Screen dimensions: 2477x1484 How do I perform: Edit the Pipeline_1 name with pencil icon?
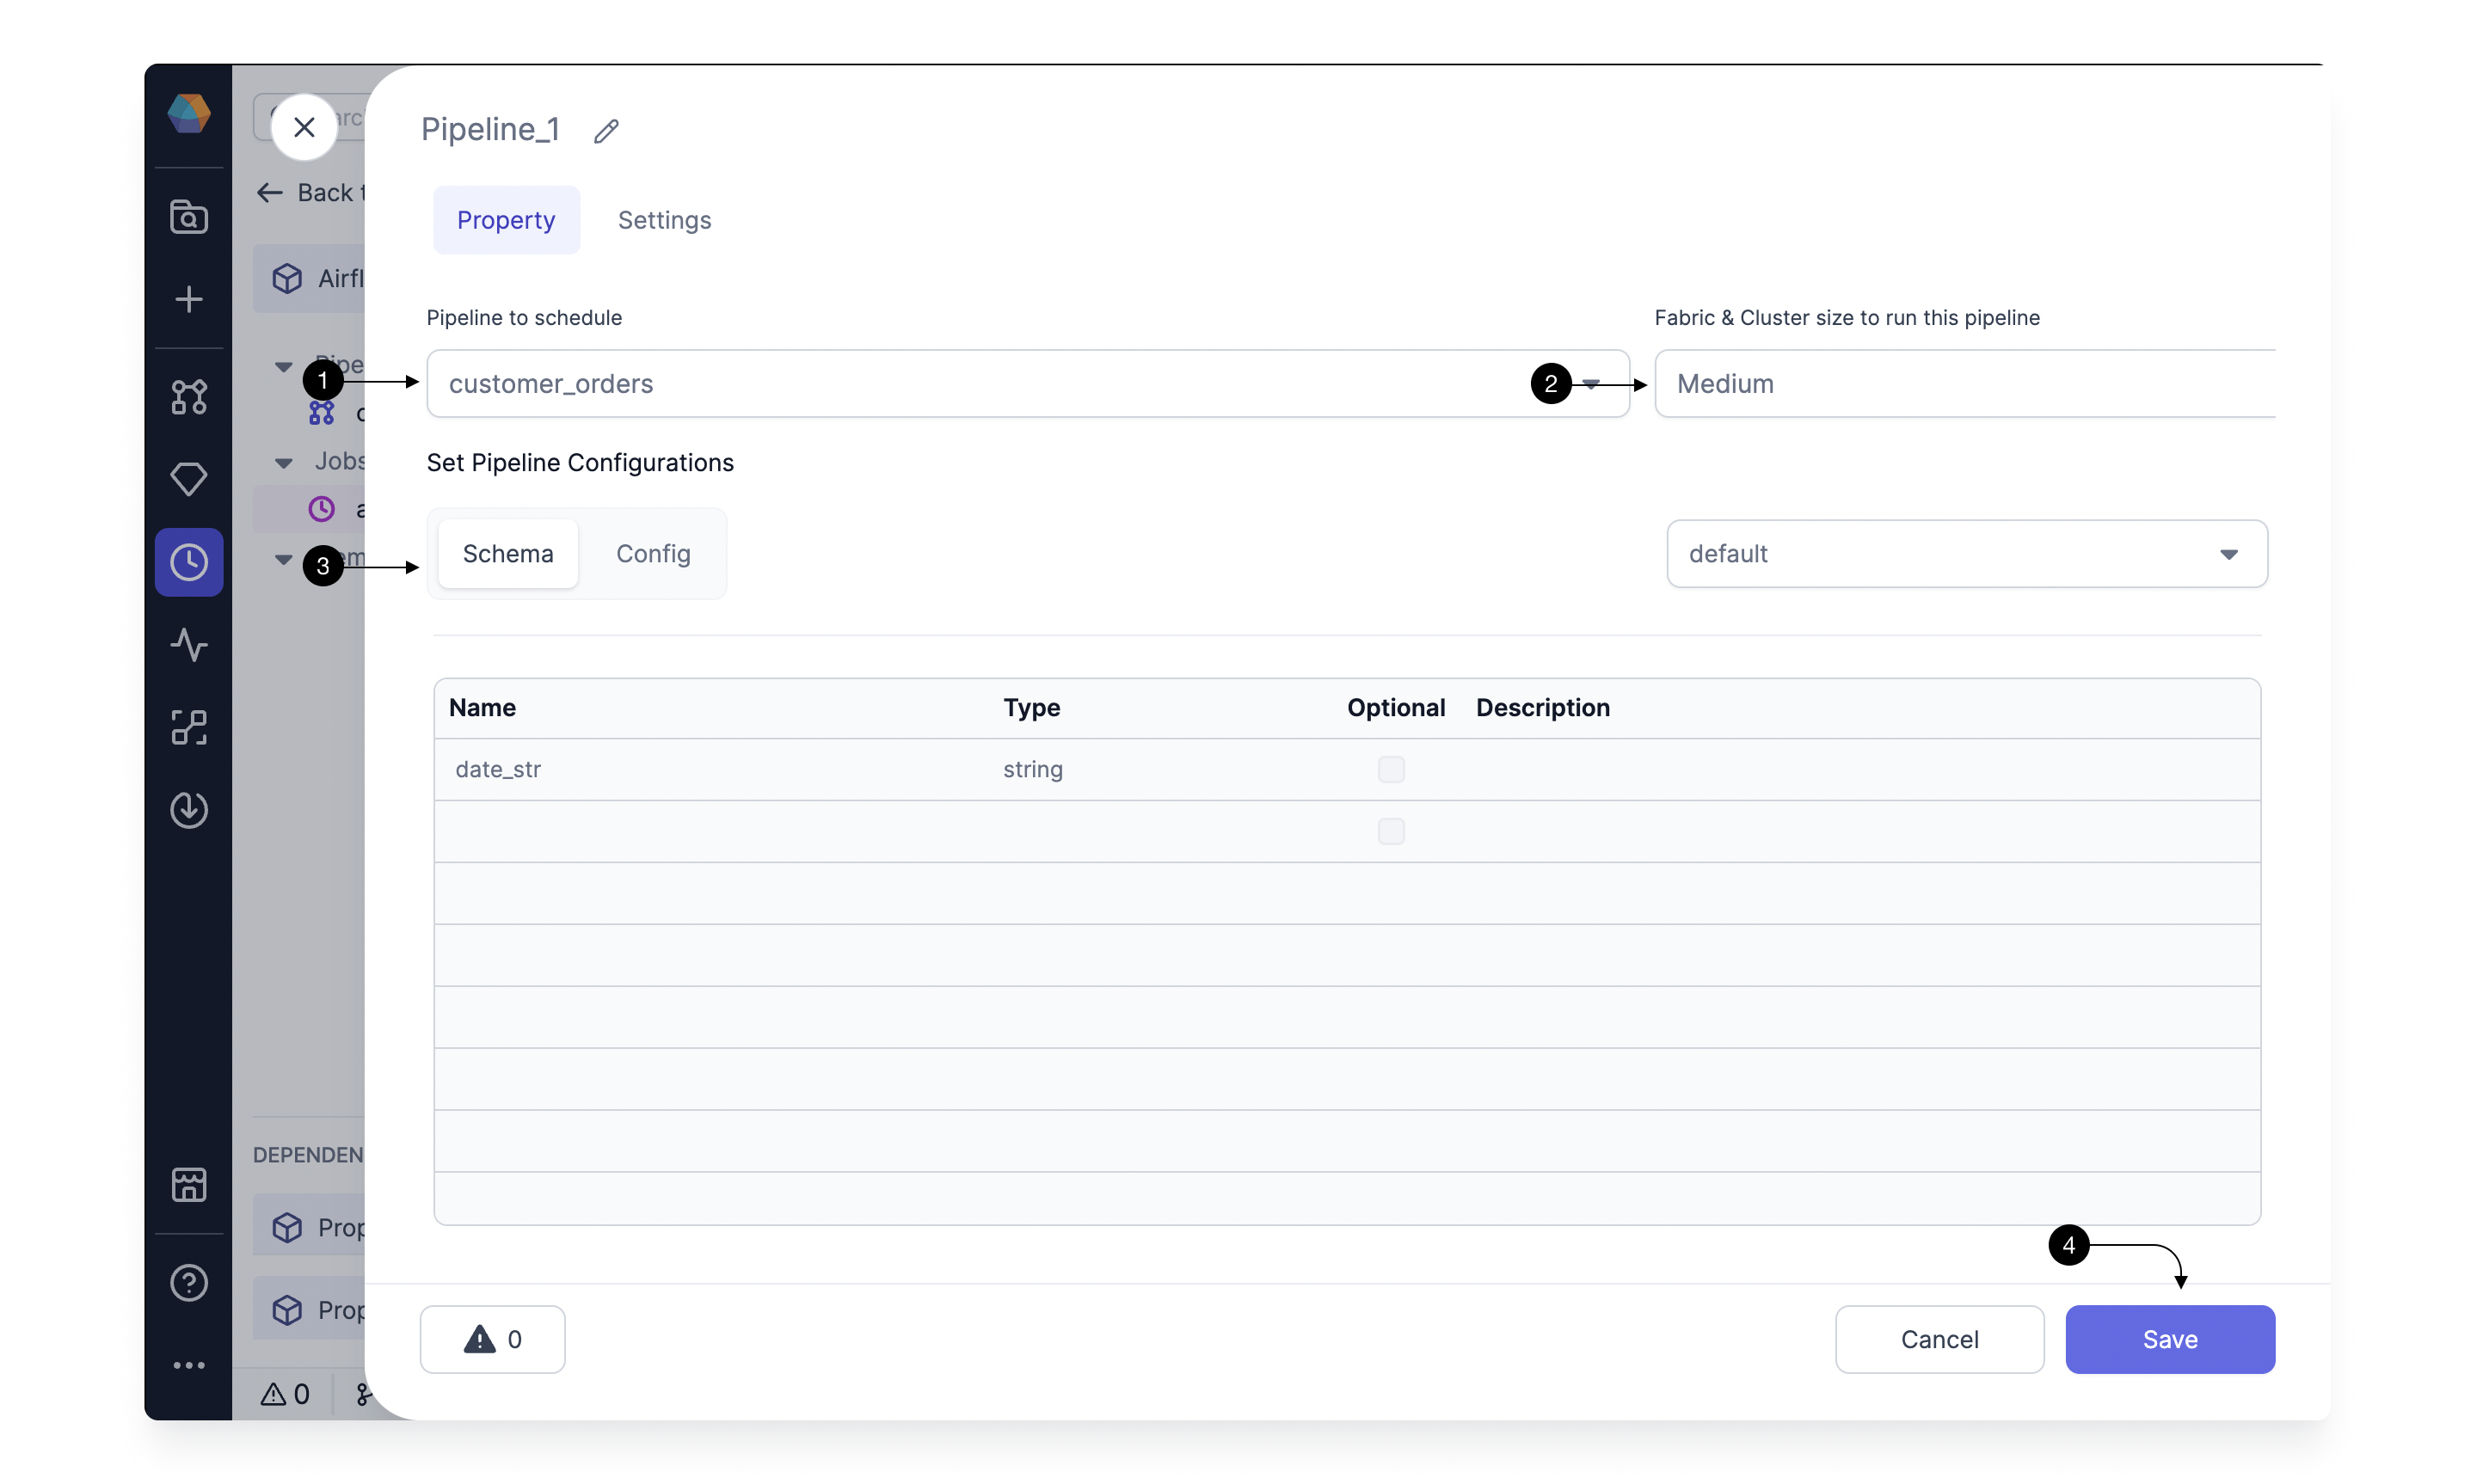[x=606, y=131]
